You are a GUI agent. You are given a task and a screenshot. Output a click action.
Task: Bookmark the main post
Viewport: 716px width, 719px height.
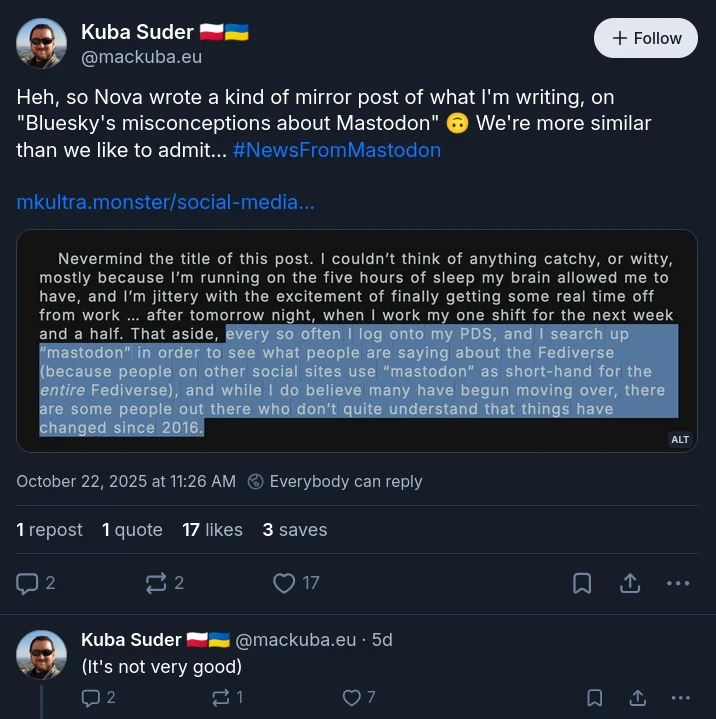(582, 583)
